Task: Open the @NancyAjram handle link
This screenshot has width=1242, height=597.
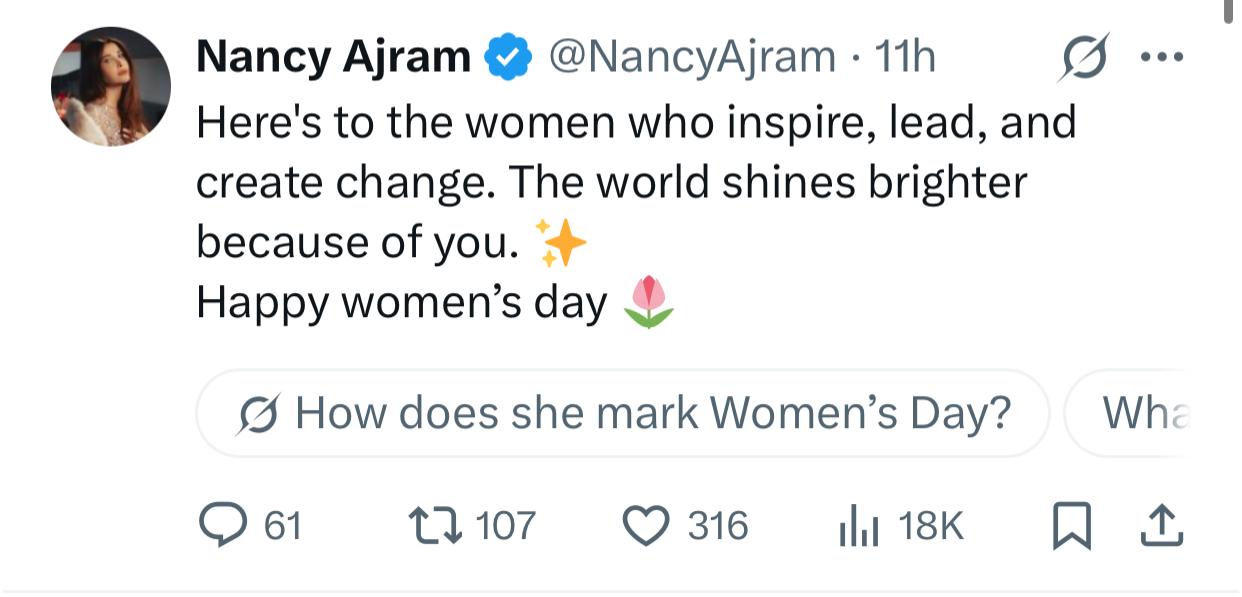Action: point(692,57)
